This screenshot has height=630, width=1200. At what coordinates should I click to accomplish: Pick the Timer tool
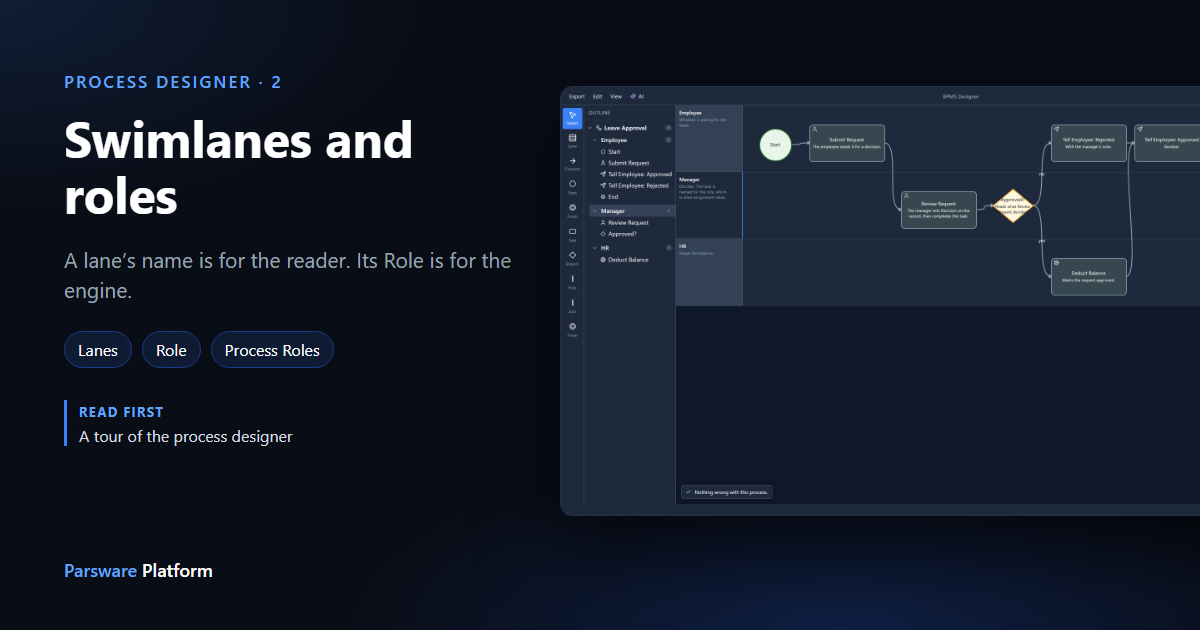[572, 330]
